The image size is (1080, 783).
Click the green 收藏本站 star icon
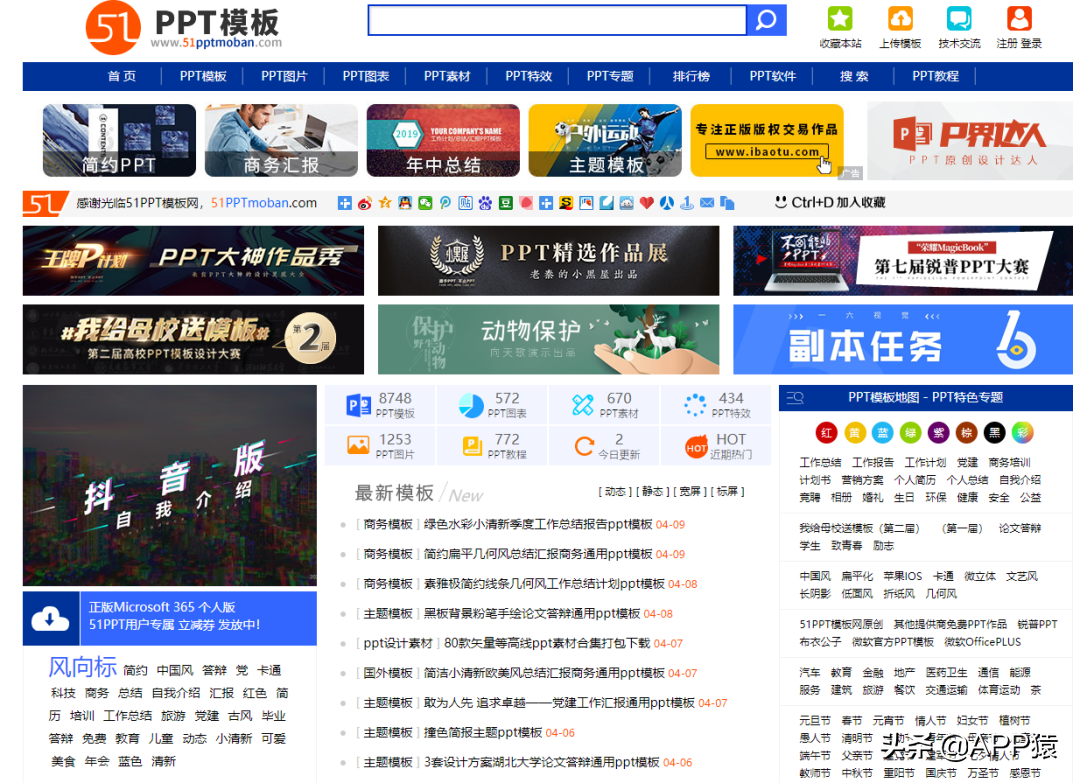840,19
